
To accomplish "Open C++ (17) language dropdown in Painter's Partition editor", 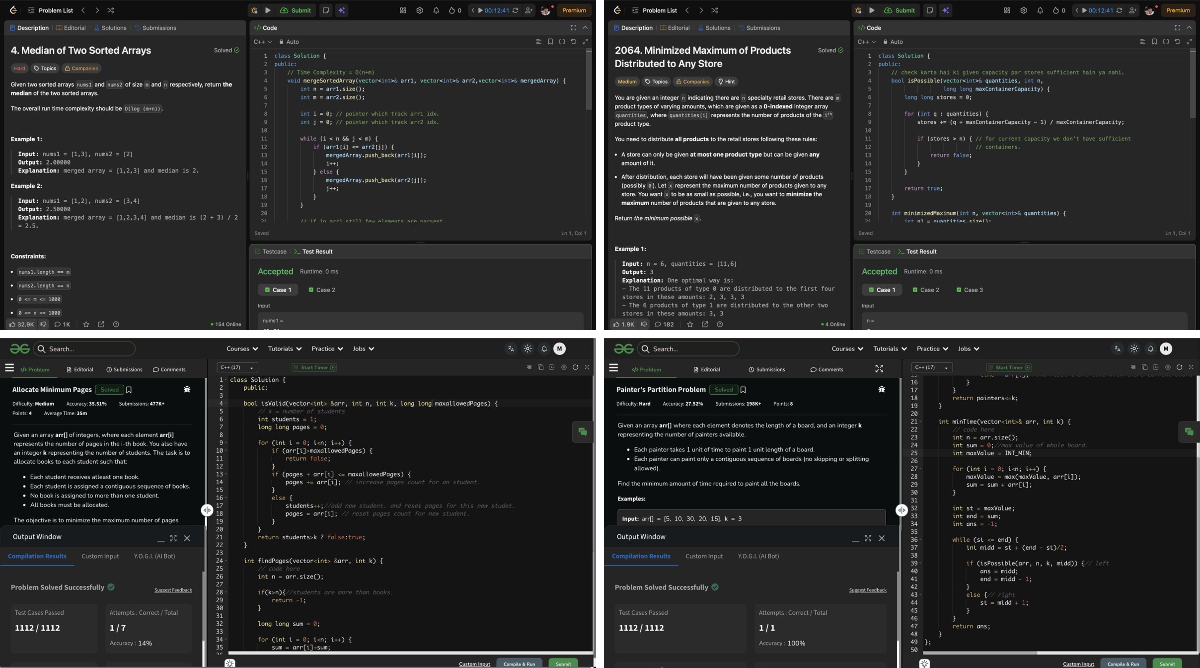I will [930, 368].
